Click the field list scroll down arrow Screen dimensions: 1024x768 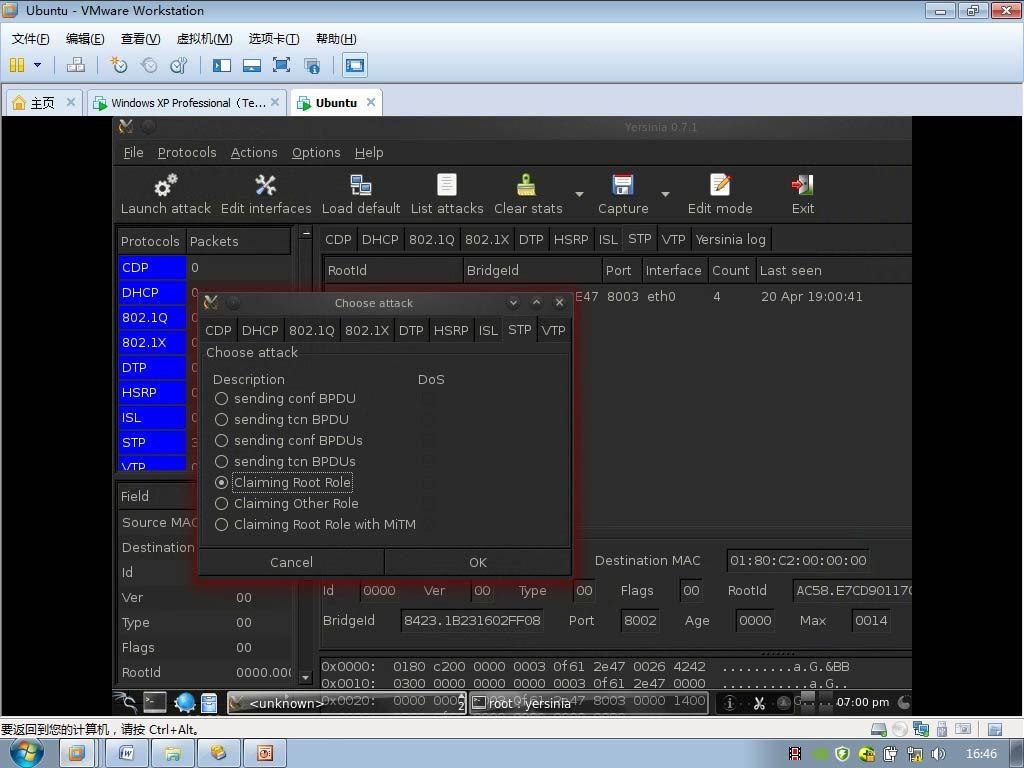pos(305,677)
